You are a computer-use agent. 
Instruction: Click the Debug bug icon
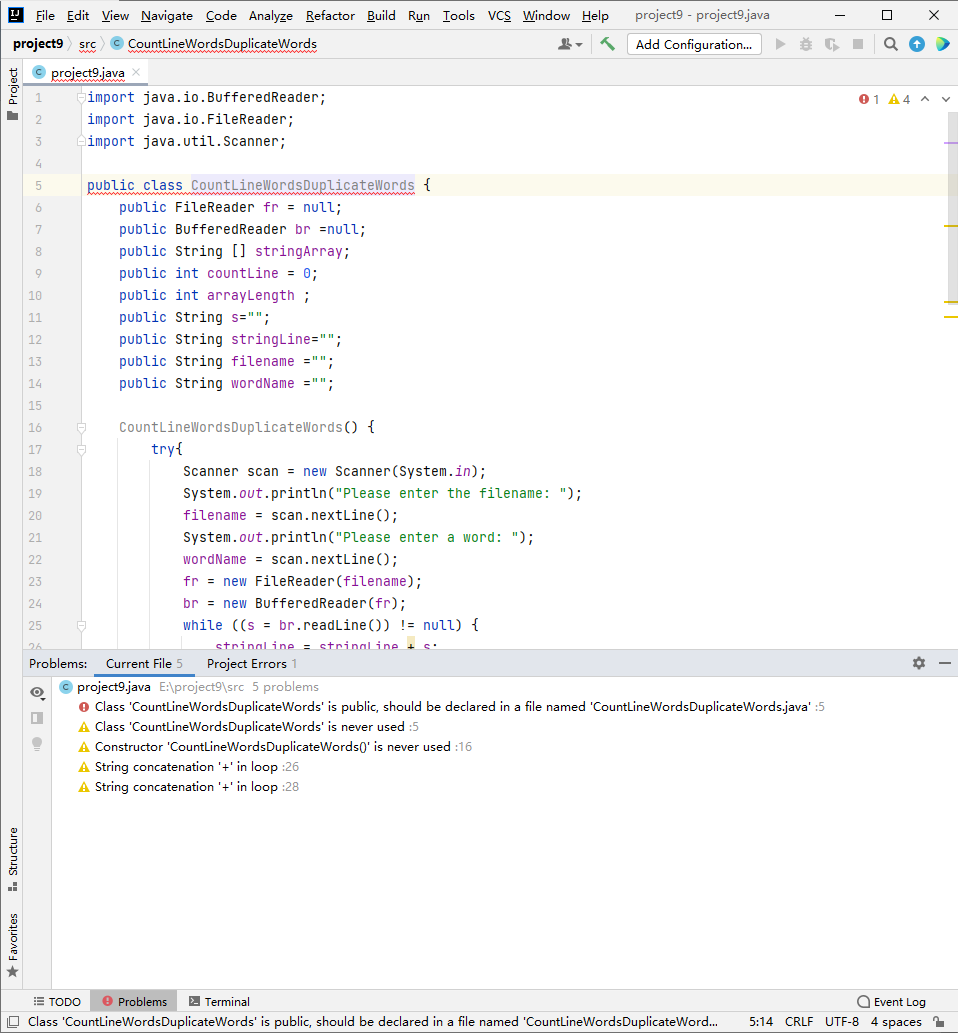point(806,44)
